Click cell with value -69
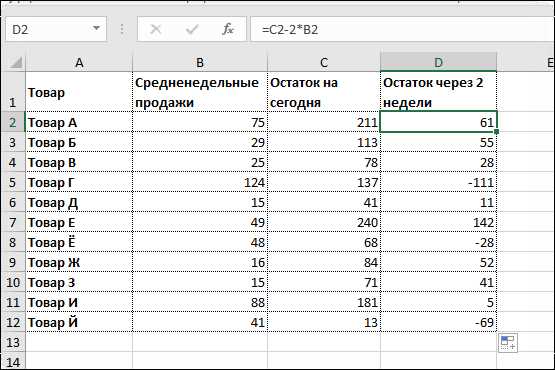The height and width of the screenshot is (370, 555). [x=439, y=322]
